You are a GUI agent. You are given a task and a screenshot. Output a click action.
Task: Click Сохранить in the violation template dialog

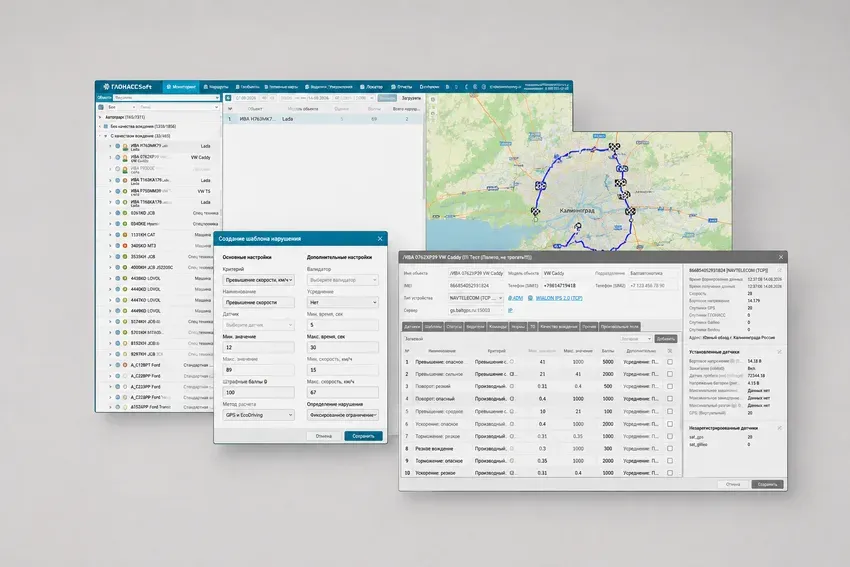pyautogui.click(x=363, y=436)
